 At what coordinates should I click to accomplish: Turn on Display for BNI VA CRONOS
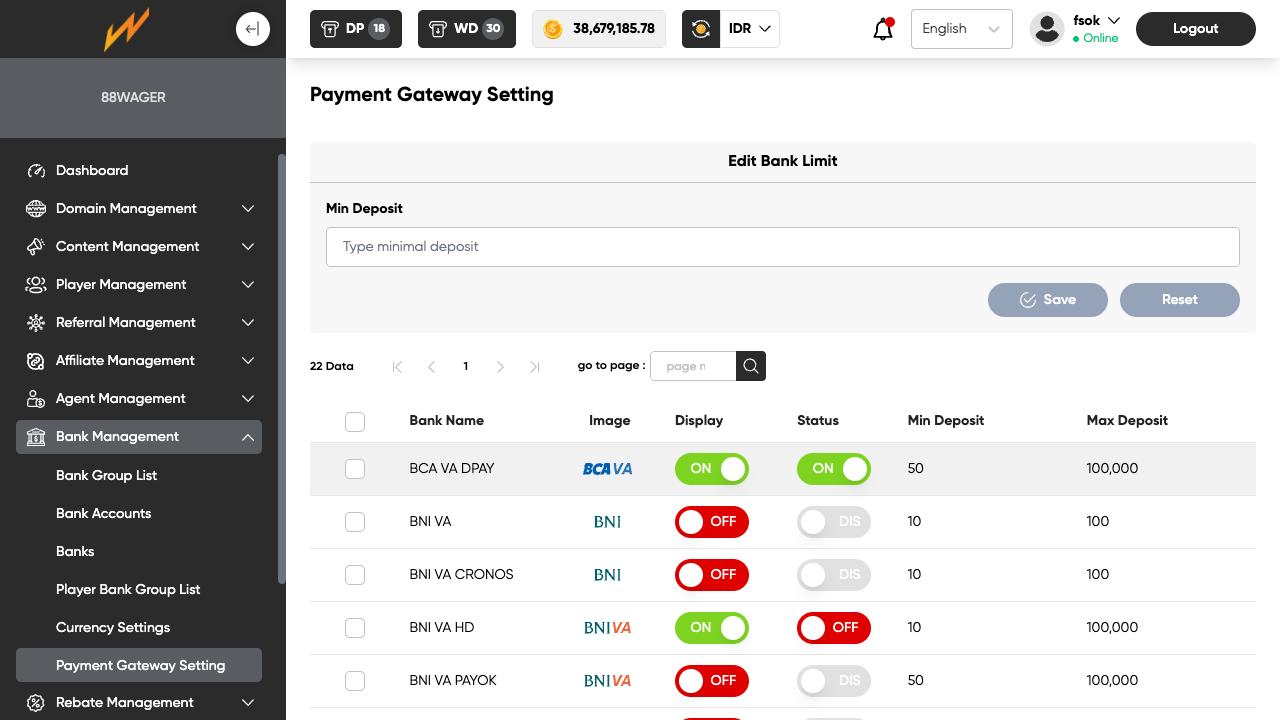click(x=712, y=575)
